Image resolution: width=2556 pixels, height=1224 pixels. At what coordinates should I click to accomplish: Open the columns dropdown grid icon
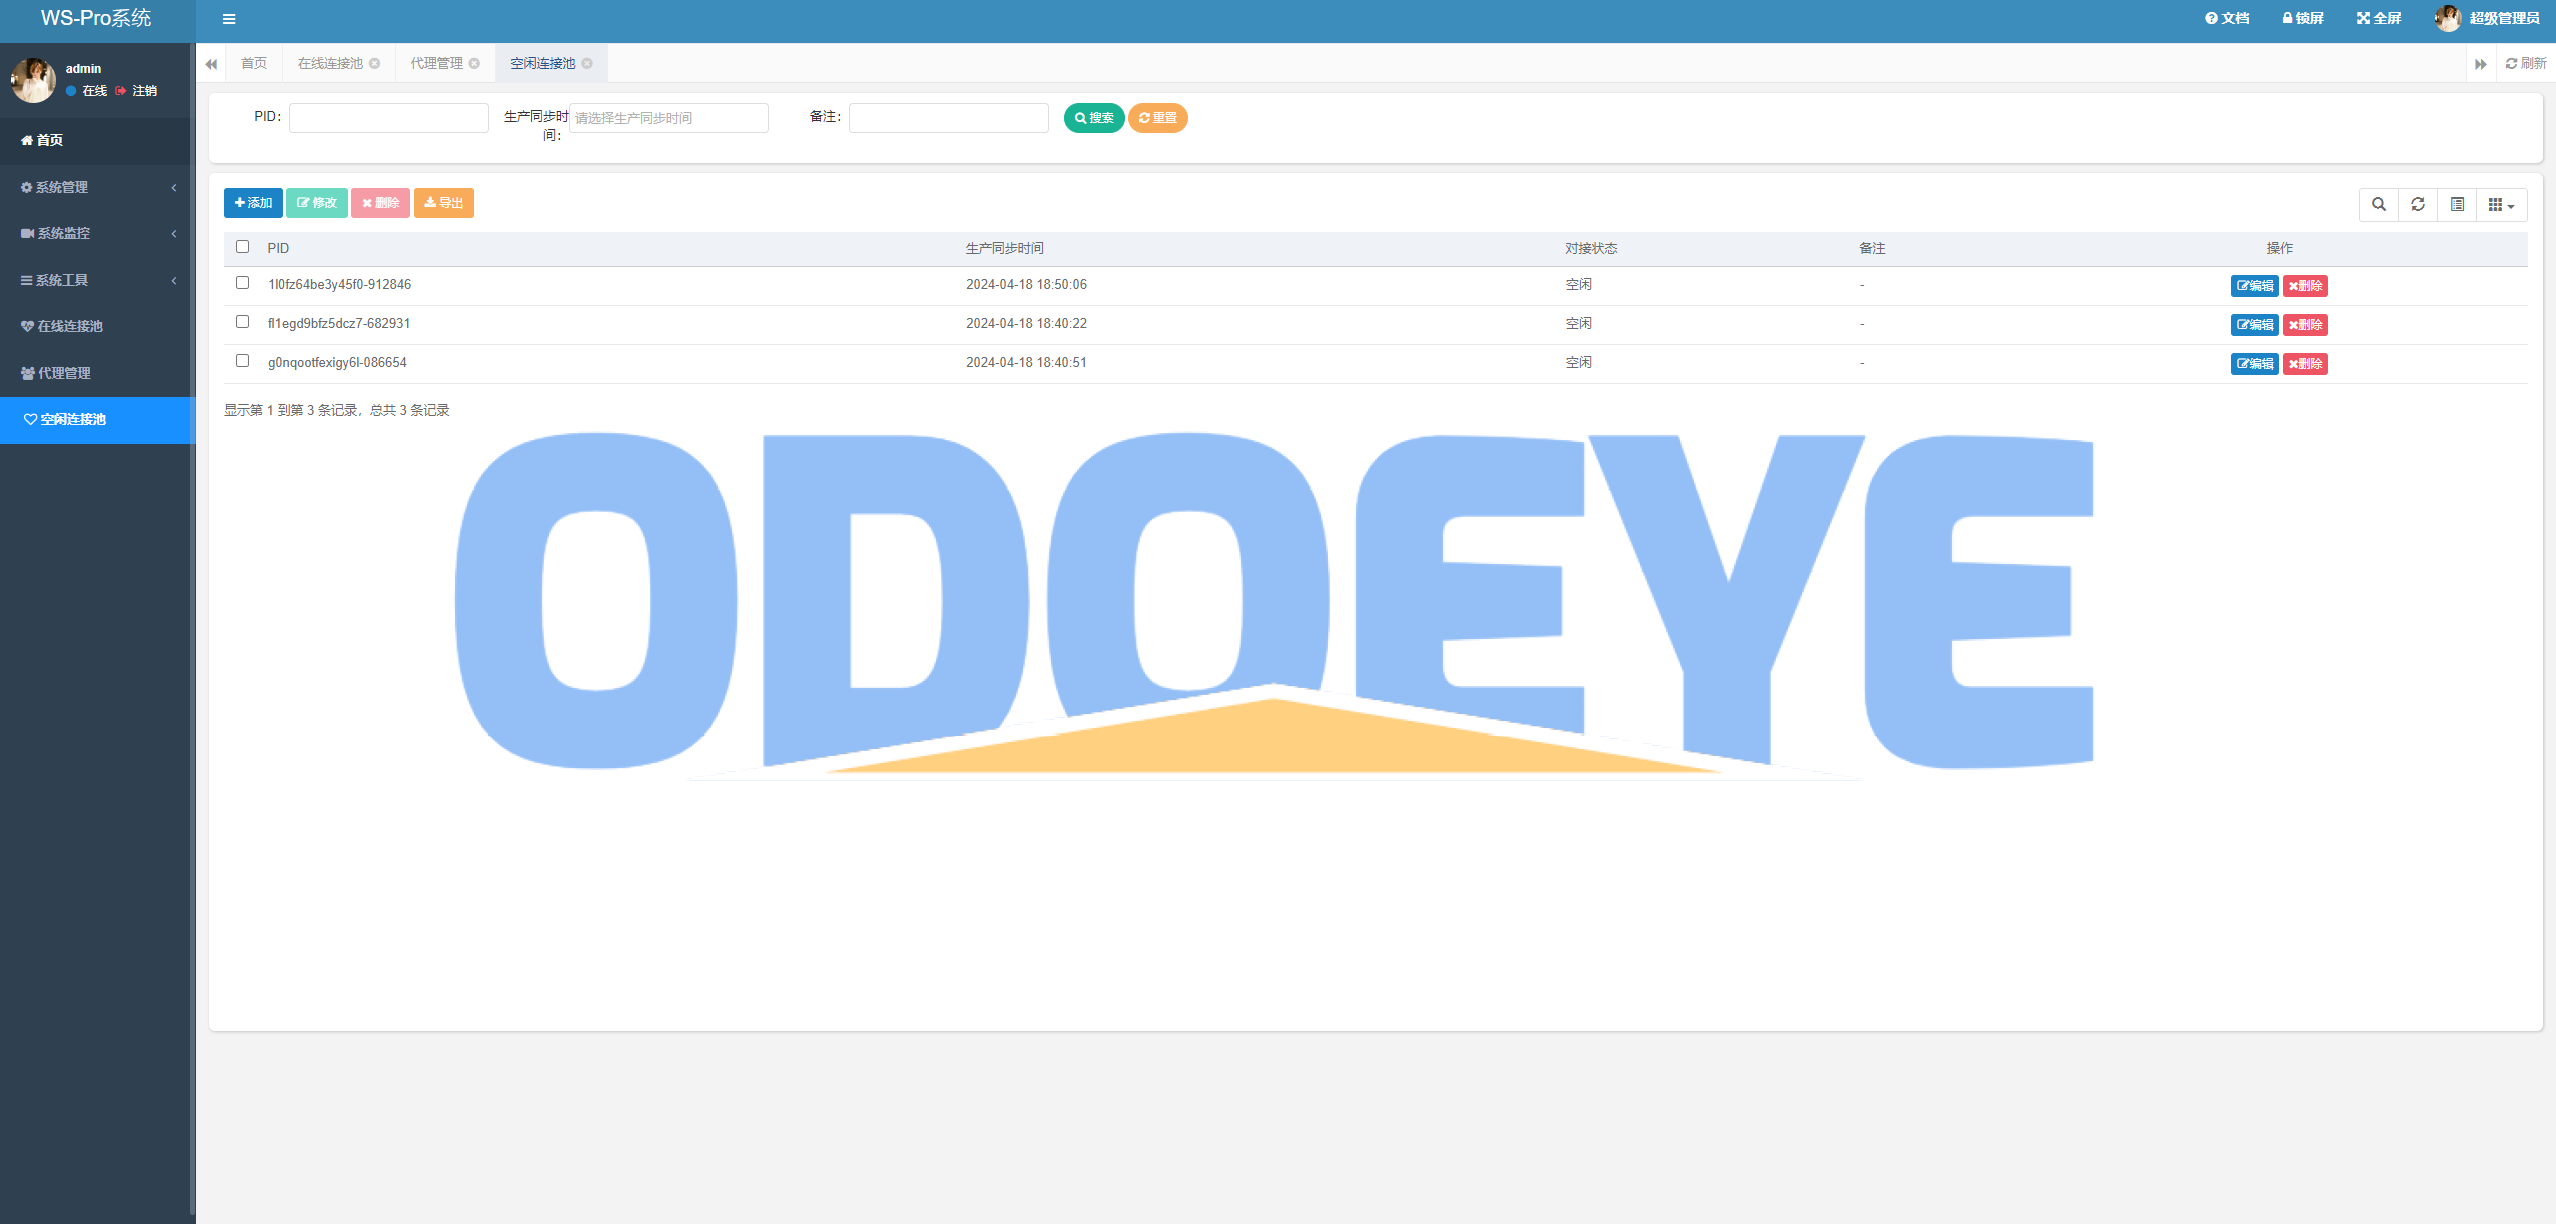click(2501, 205)
